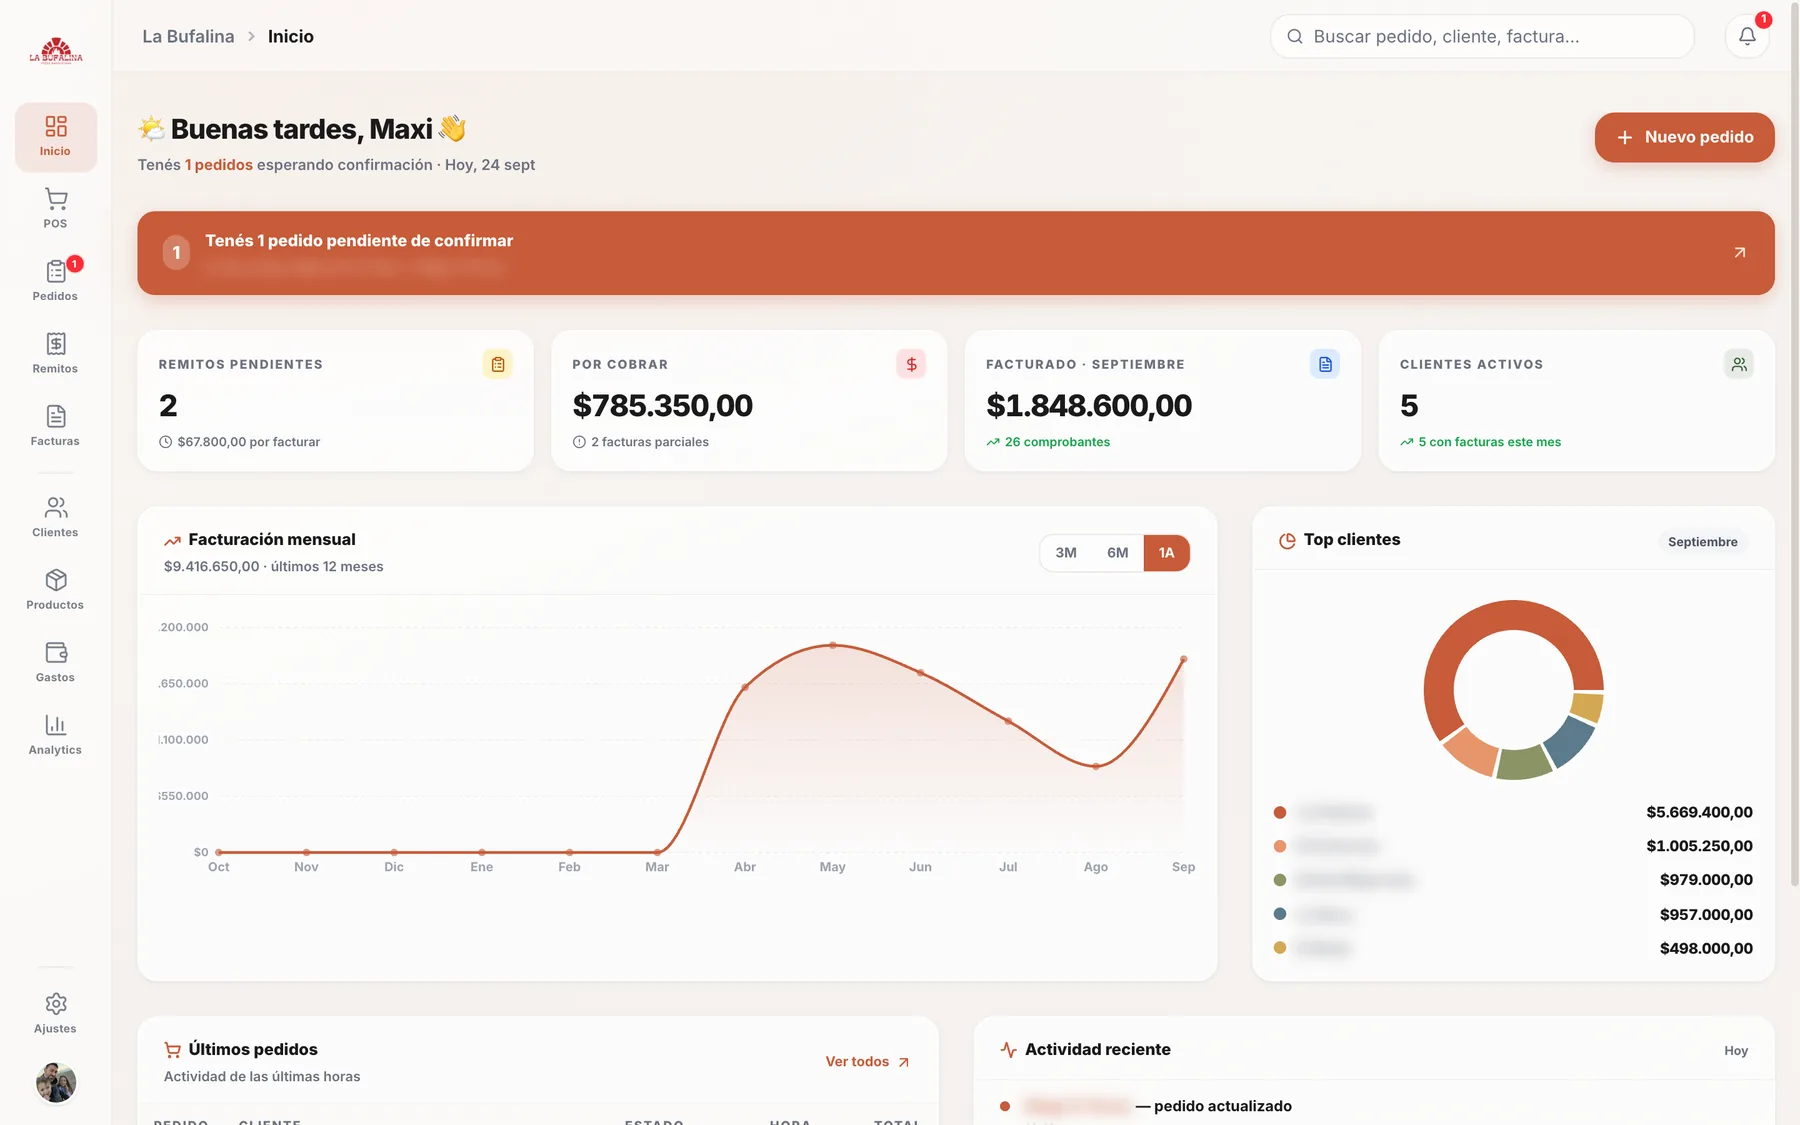Navigate to Productos

55,590
